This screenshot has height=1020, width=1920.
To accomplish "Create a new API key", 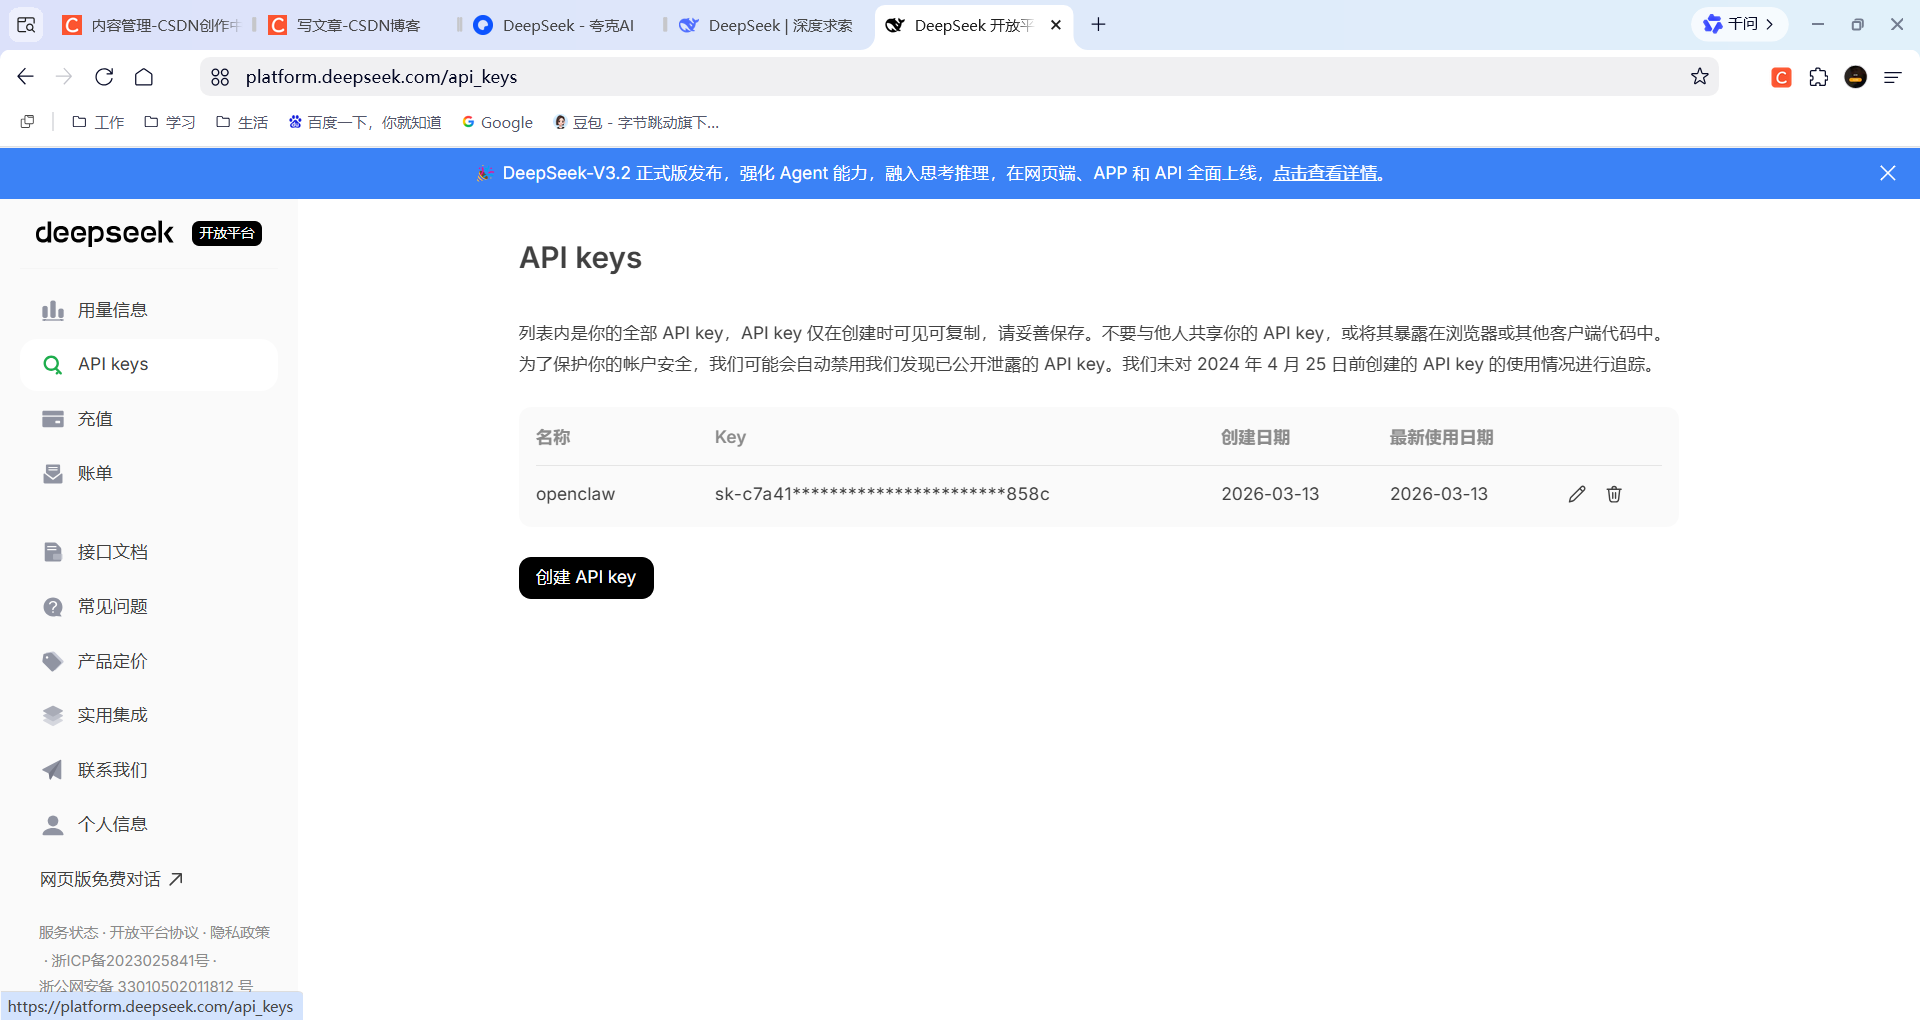I will coord(586,577).
